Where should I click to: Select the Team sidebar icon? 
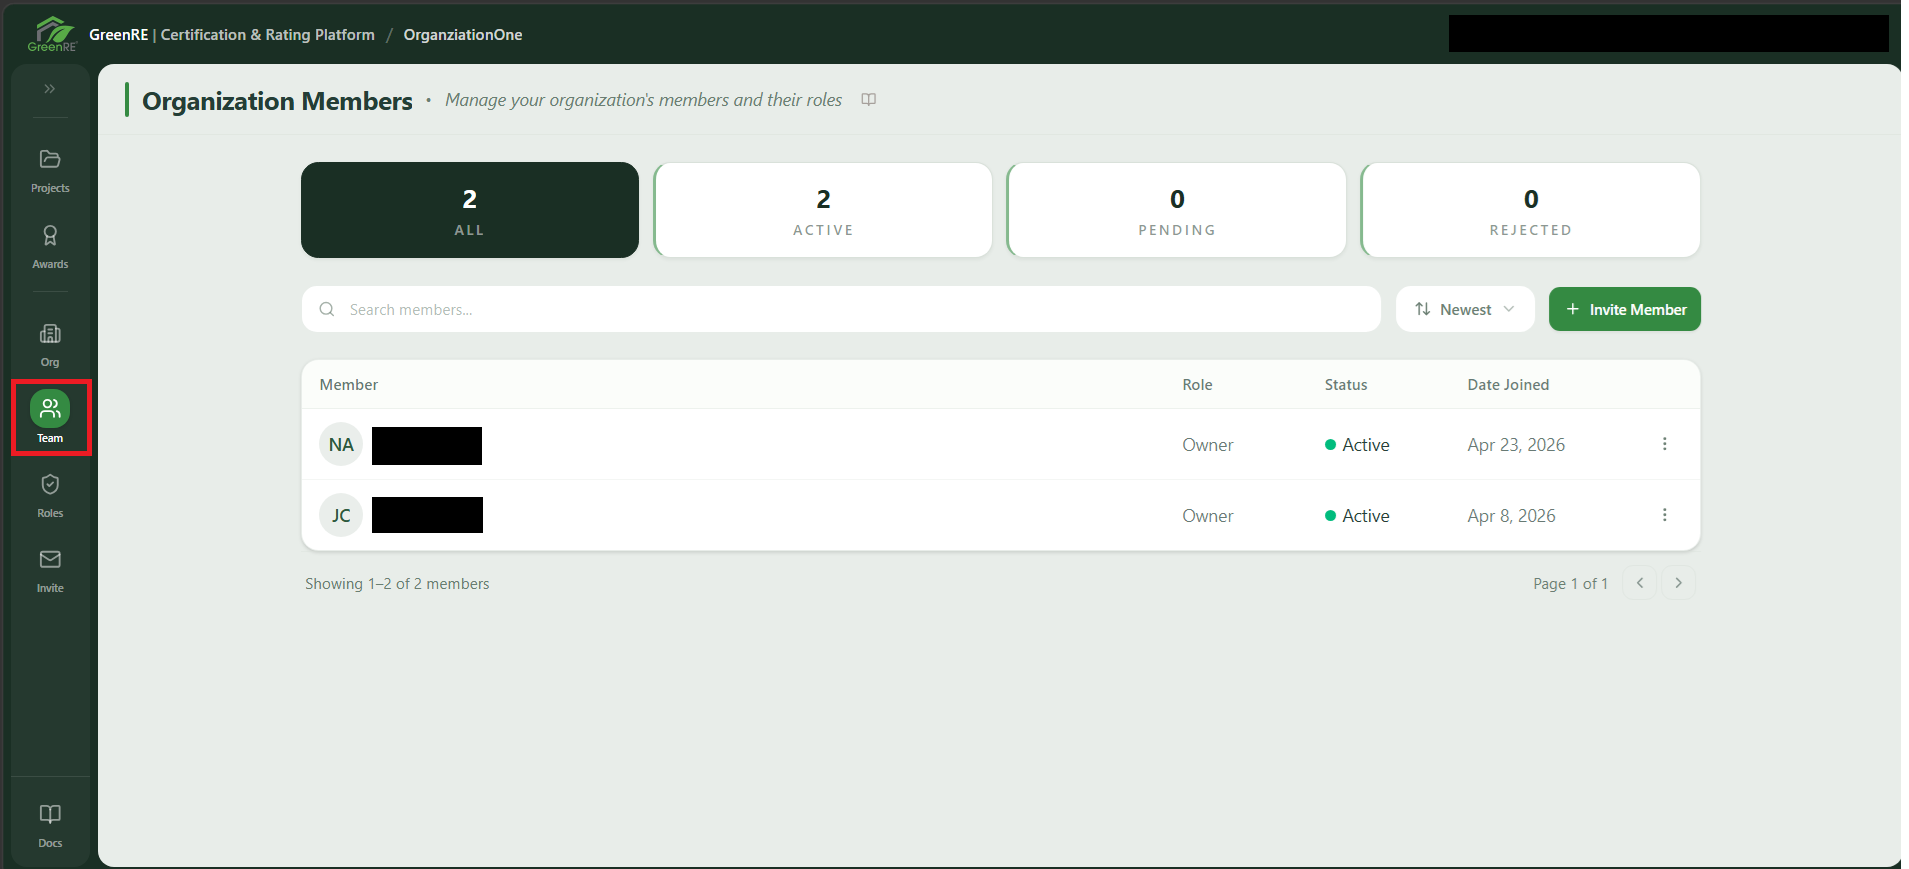pos(50,417)
